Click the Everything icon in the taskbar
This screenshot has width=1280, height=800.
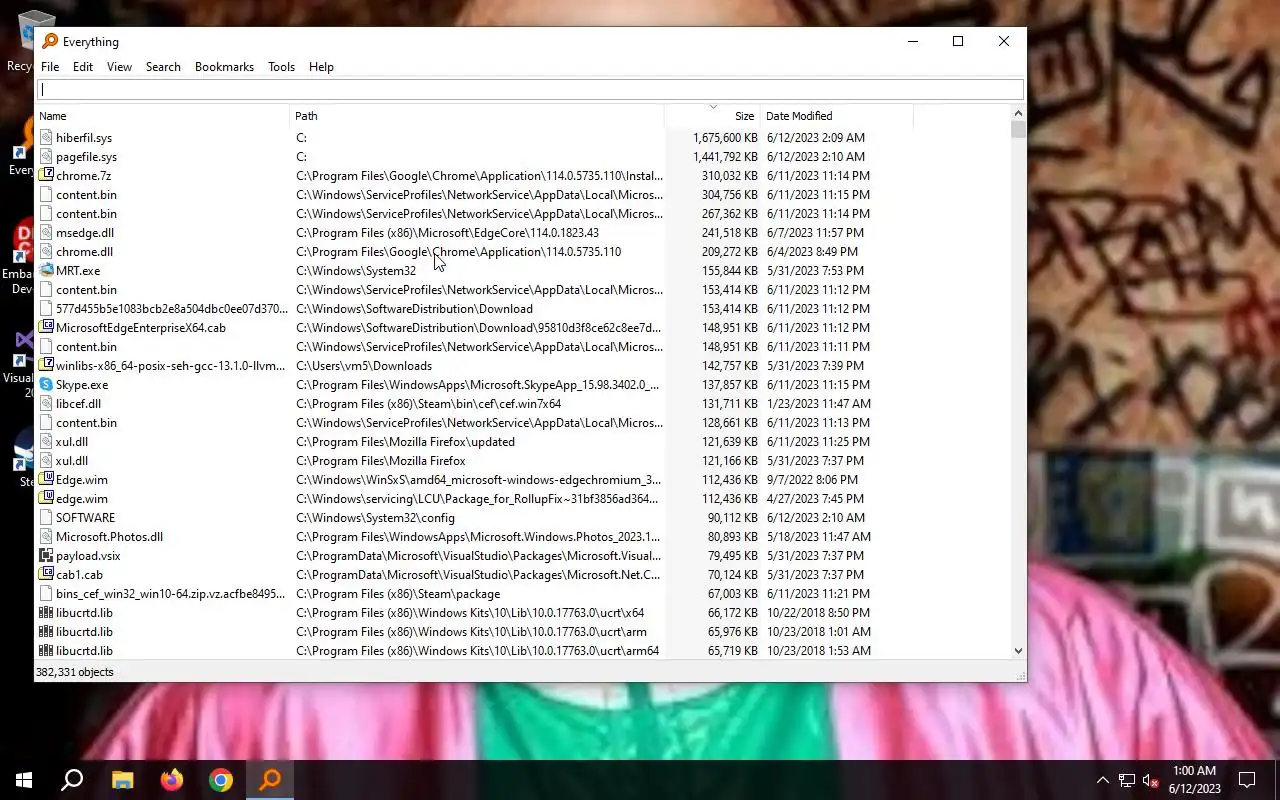tap(270, 780)
